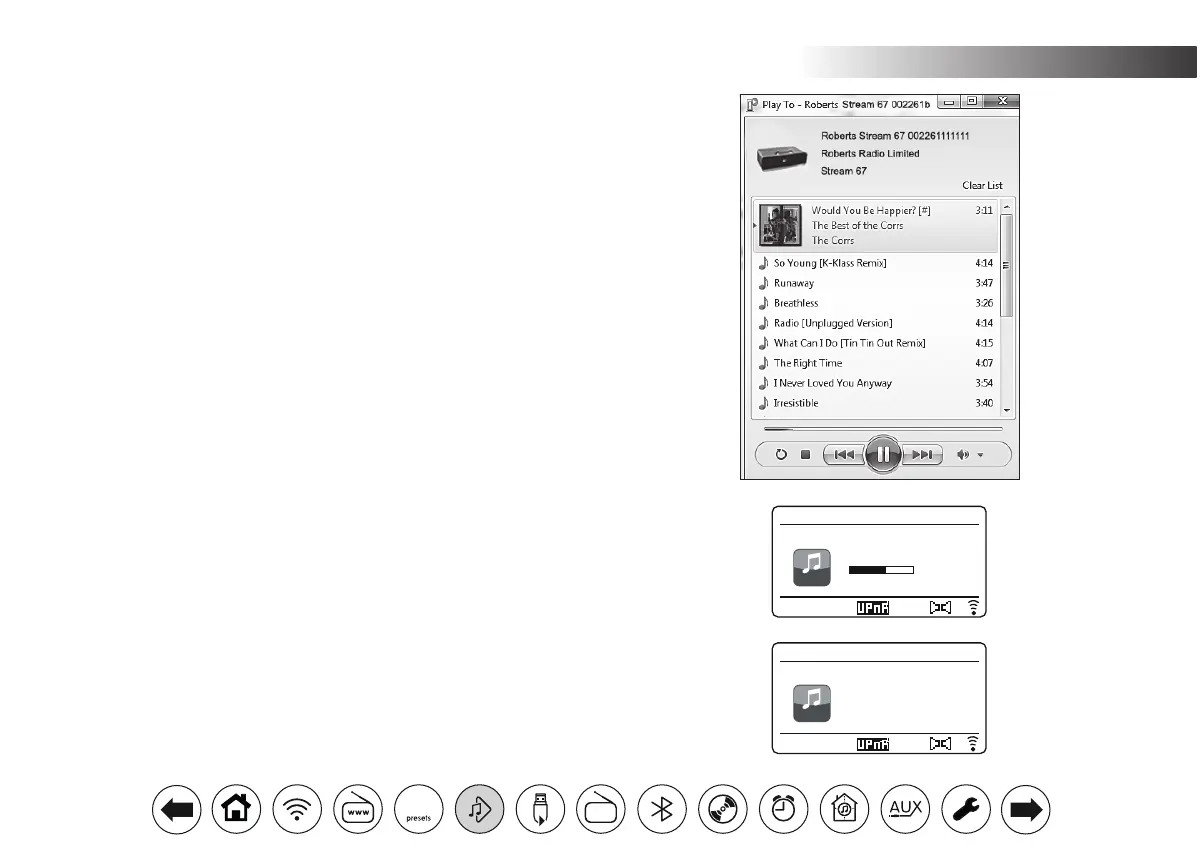Click the Clear List link

pos(981,186)
